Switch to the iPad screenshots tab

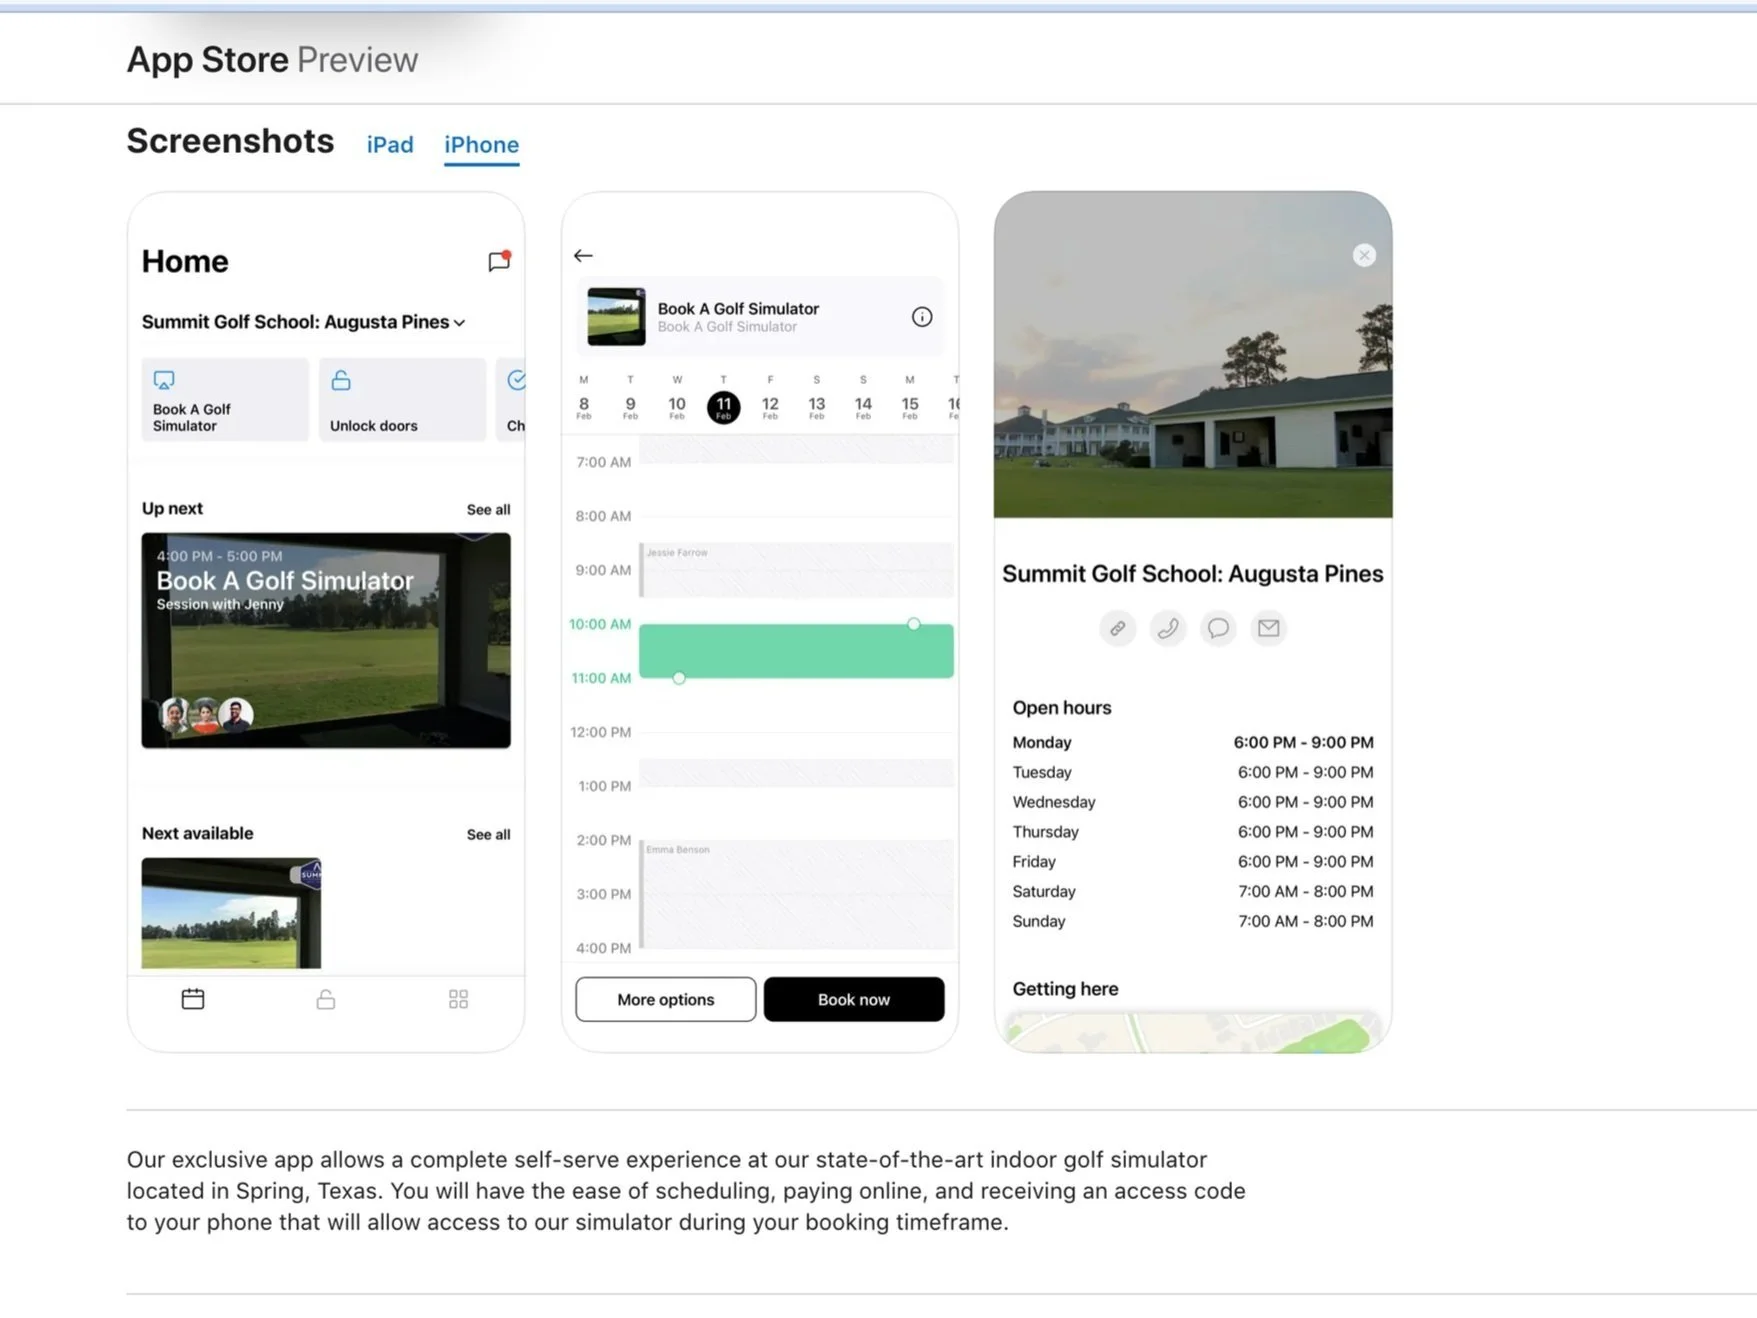point(390,145)
